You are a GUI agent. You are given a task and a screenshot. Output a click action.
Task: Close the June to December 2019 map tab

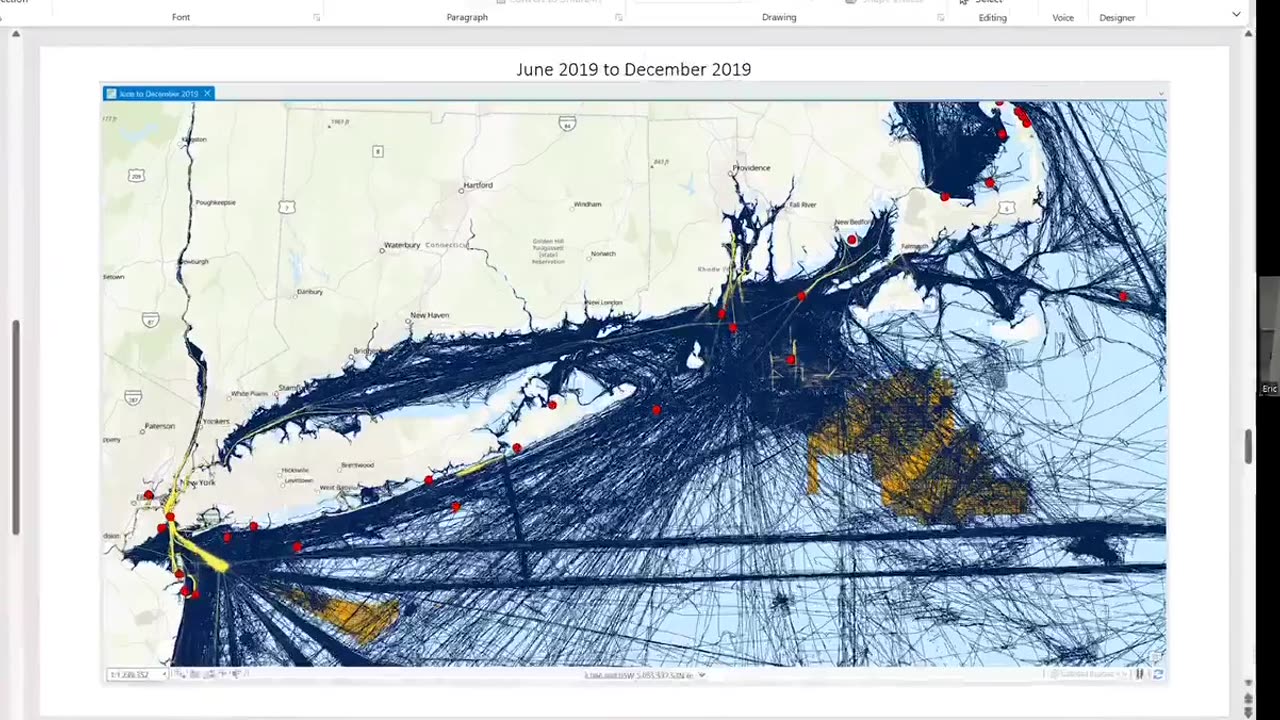(207, 93)
